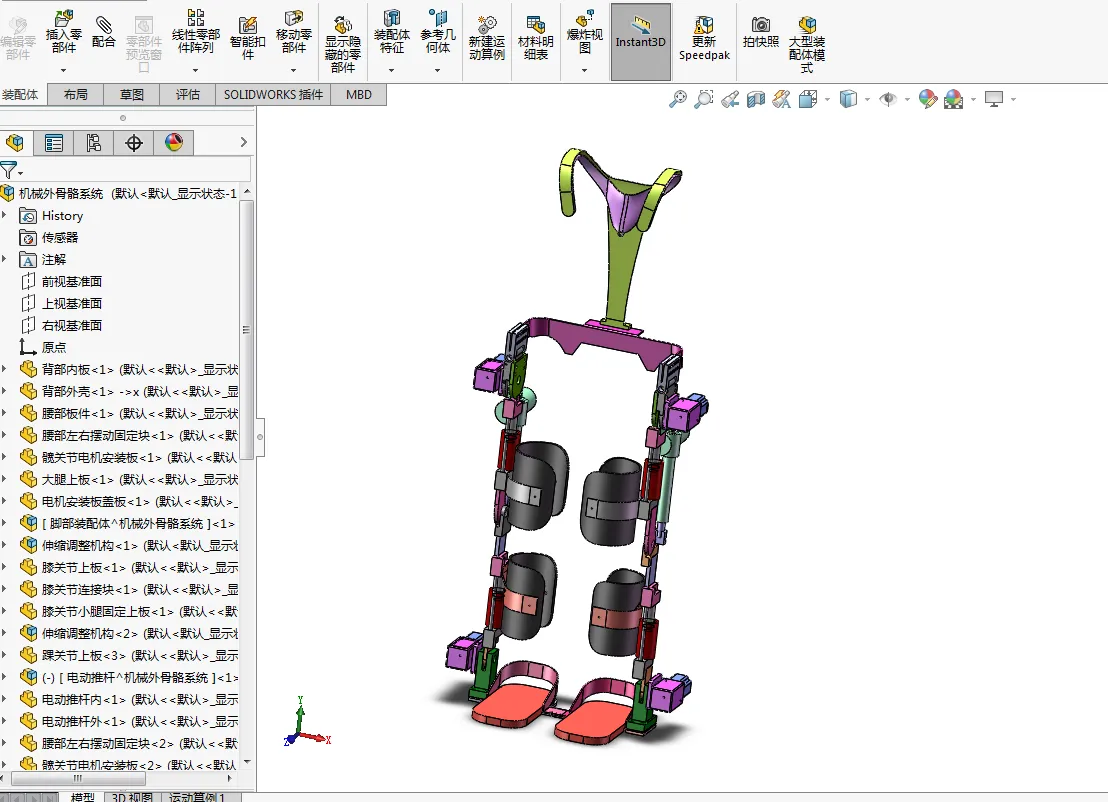Viewport: 1108px width, 802px height.
Task: Open the DisplayManager color ball tab
Action: click(x=174, y=143)
